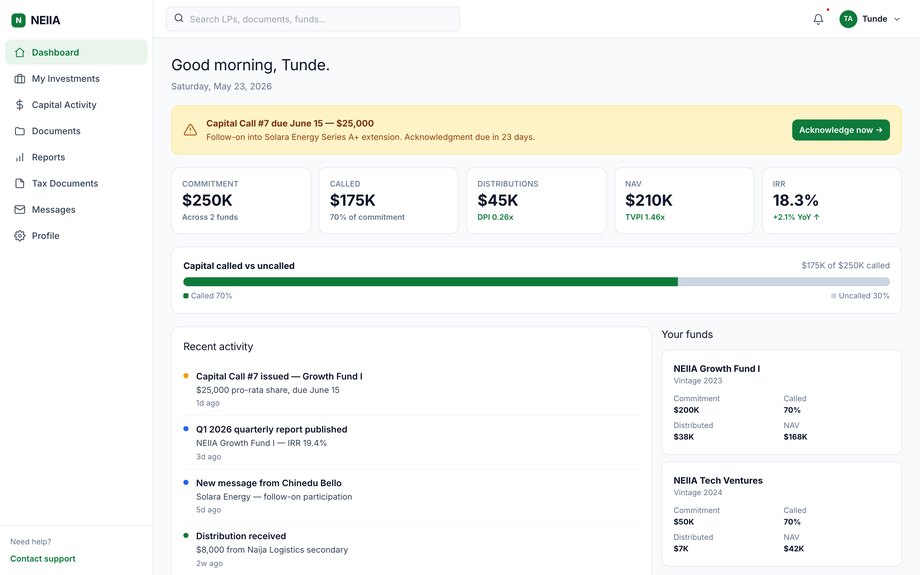The image size is (920, 575).
Task: Click '+2.1% YoY' indicator
Action: pos(796,217)
